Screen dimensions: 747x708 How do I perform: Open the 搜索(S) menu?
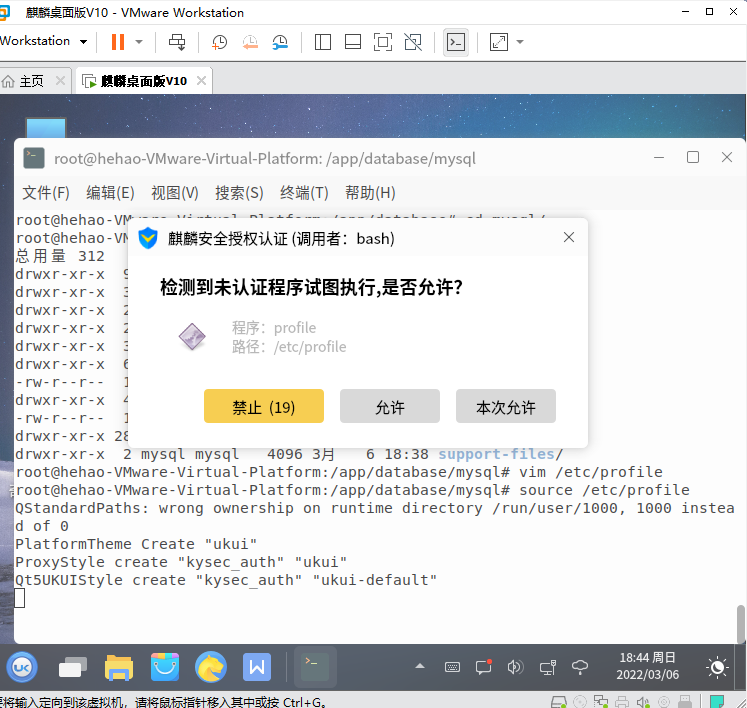(239, 193)
